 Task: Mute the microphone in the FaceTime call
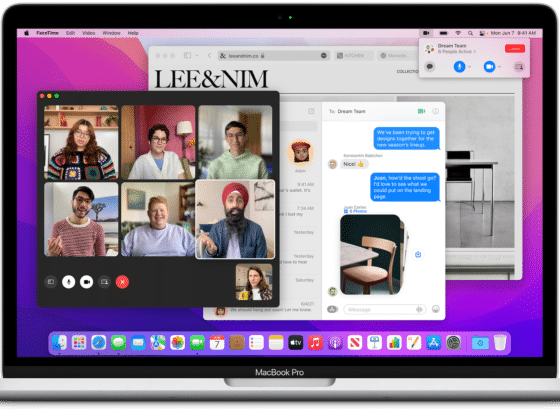68,282
